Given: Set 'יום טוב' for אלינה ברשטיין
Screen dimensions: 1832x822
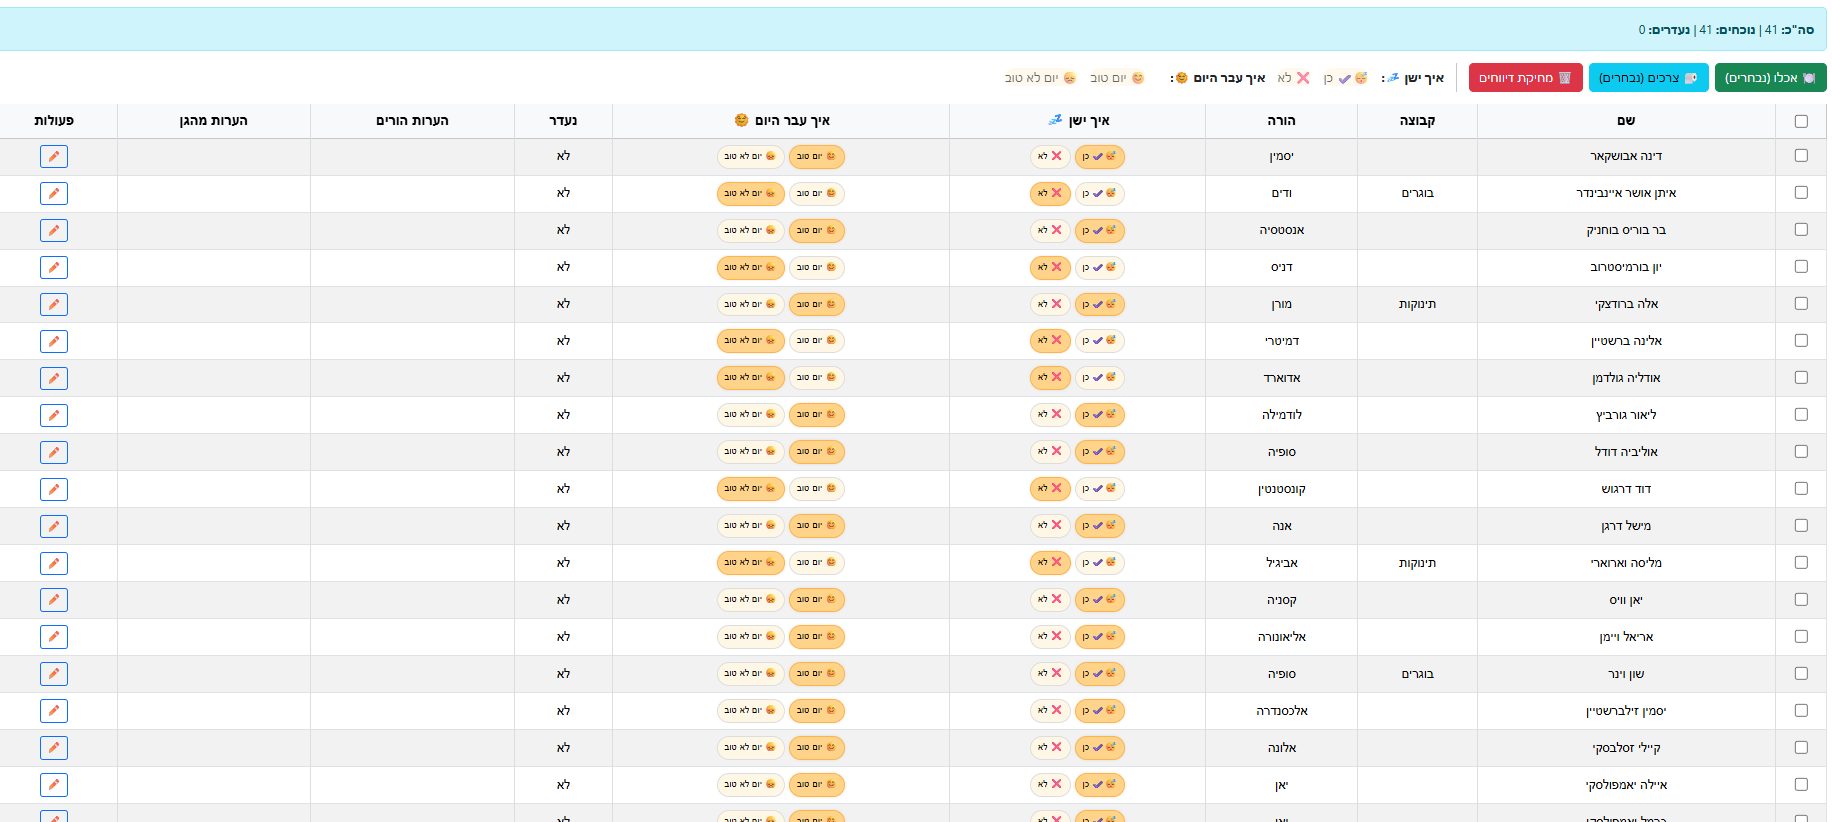Looking at the screenshot, I should [817, 341].
